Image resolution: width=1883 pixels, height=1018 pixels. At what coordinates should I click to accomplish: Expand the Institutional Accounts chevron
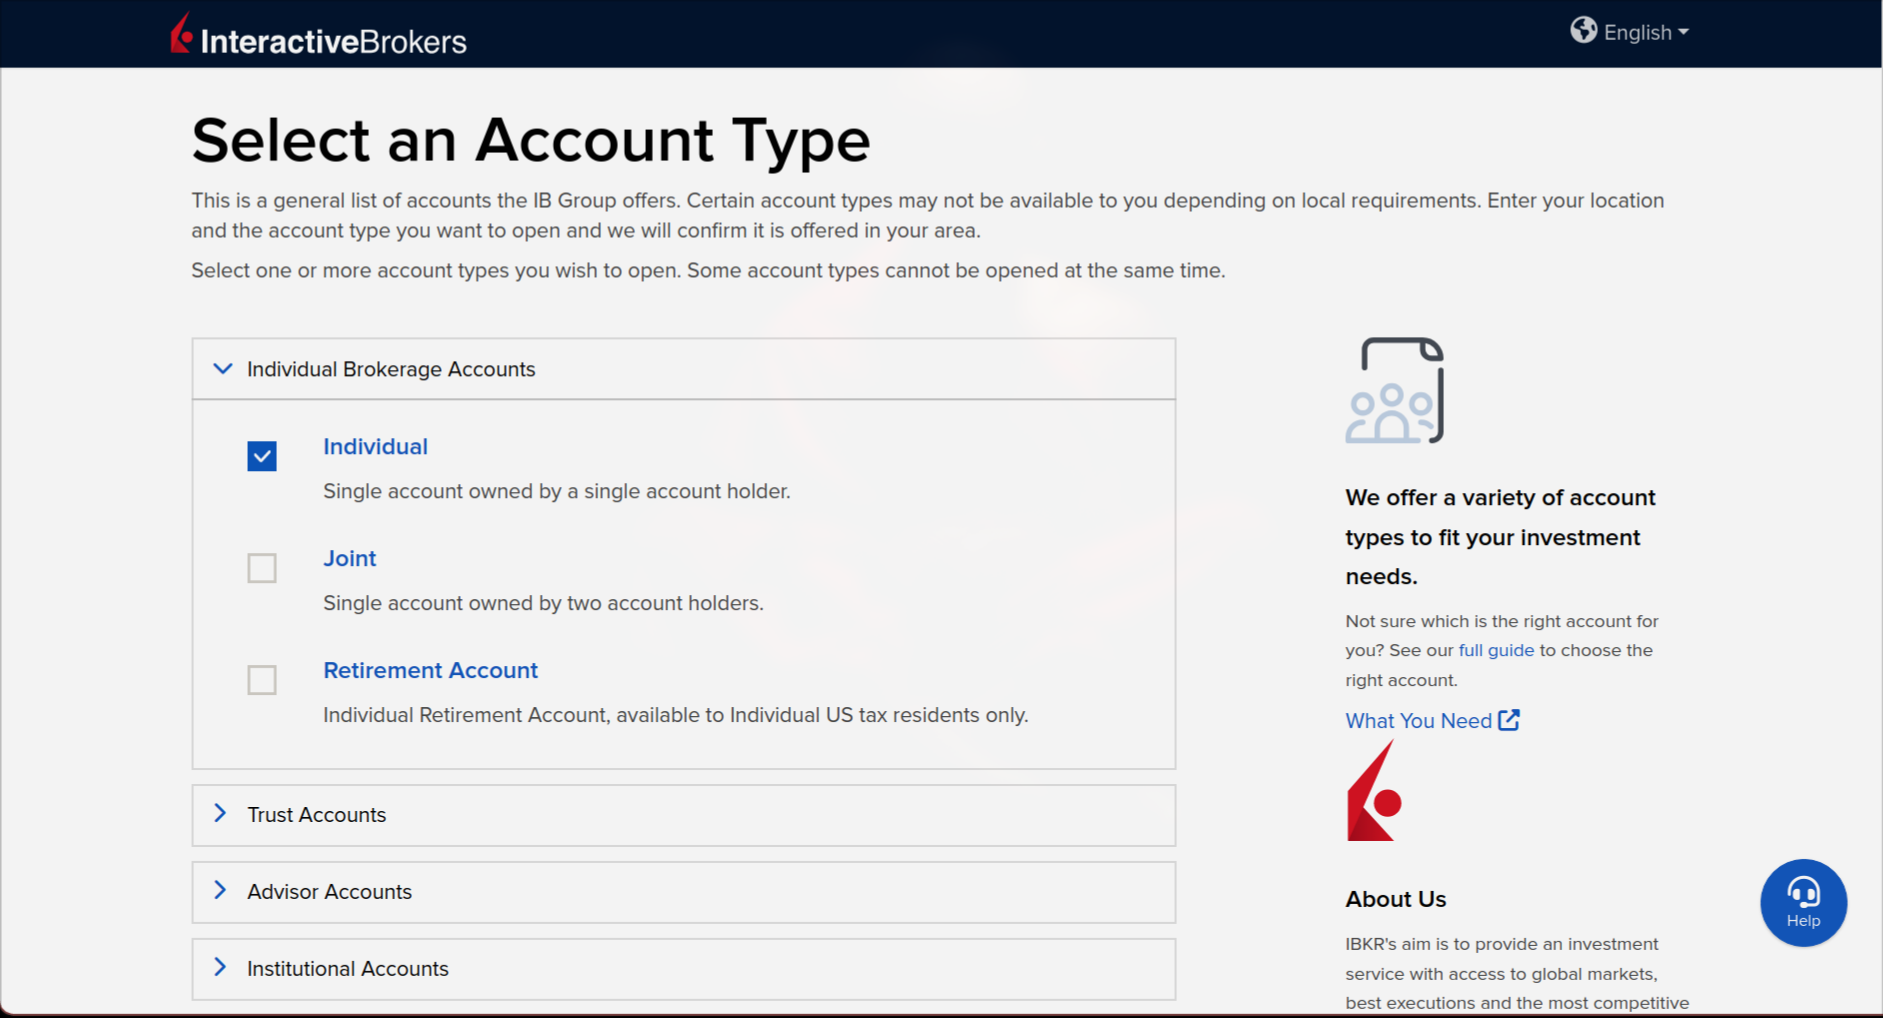221,968
